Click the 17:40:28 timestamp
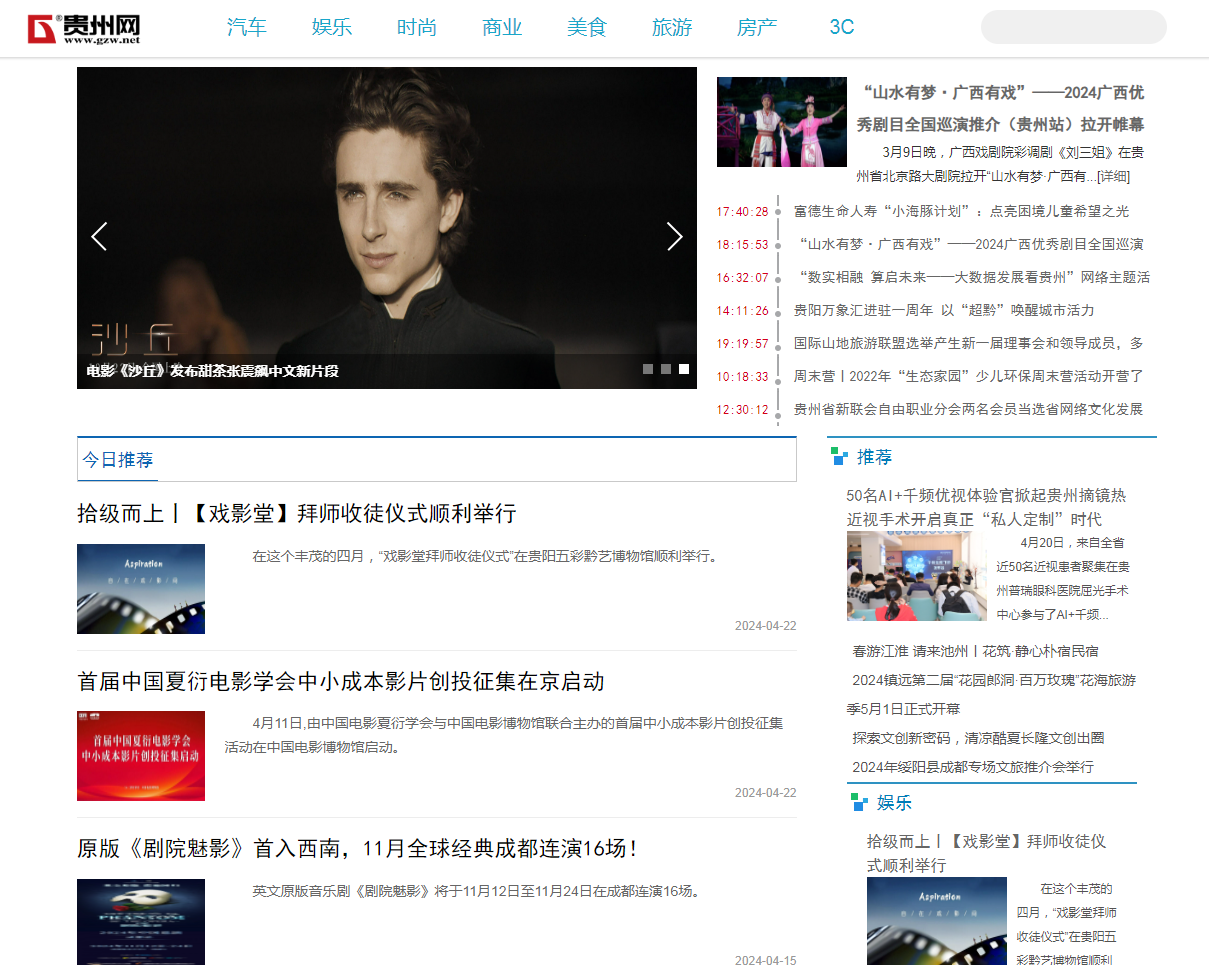 (742, 212)
